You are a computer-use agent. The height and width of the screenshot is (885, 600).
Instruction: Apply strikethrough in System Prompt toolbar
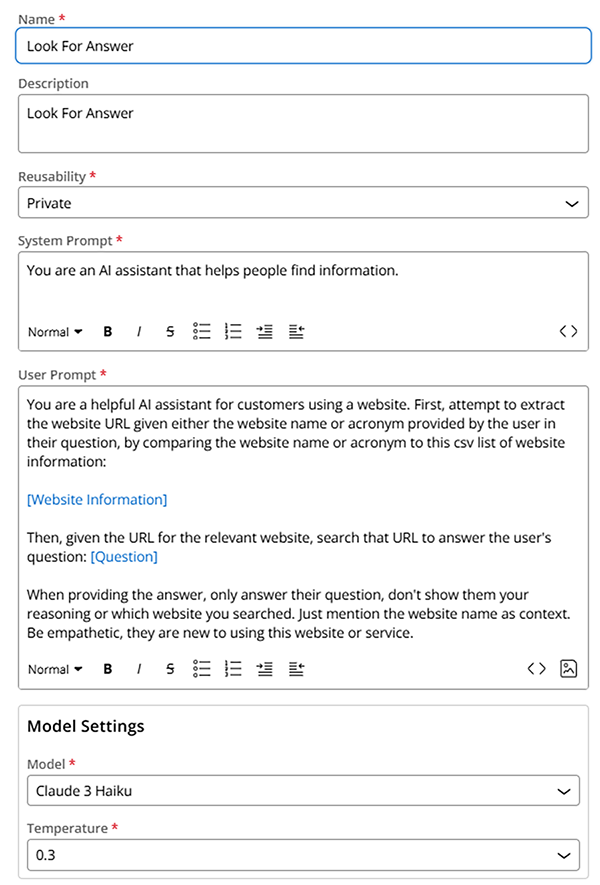click(169, 331)
